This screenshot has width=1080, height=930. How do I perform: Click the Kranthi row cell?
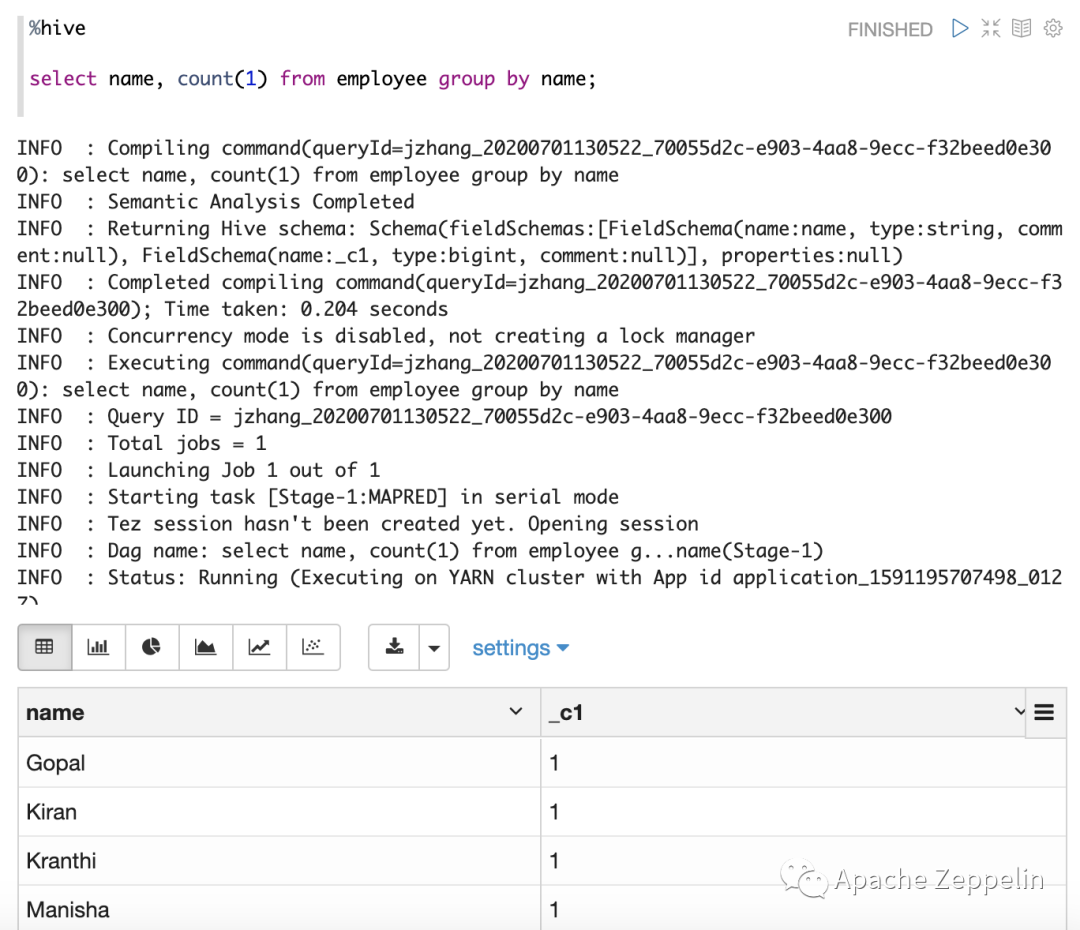(x=62, y=861)
